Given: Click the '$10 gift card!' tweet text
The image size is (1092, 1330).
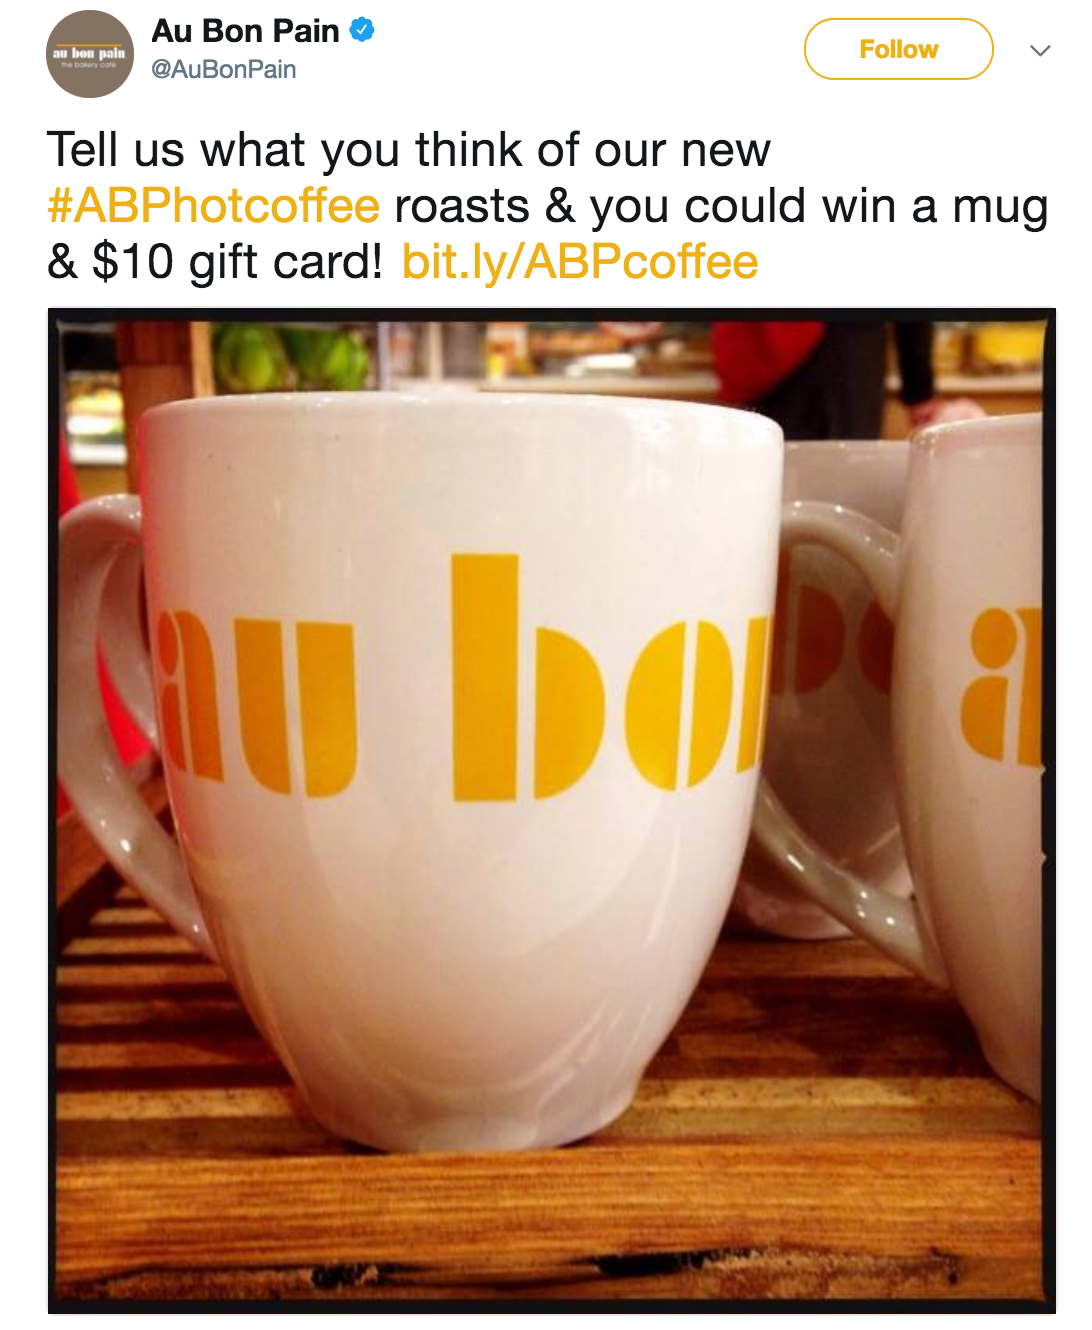Looking at the screenshot, I should tap(237, 262).
